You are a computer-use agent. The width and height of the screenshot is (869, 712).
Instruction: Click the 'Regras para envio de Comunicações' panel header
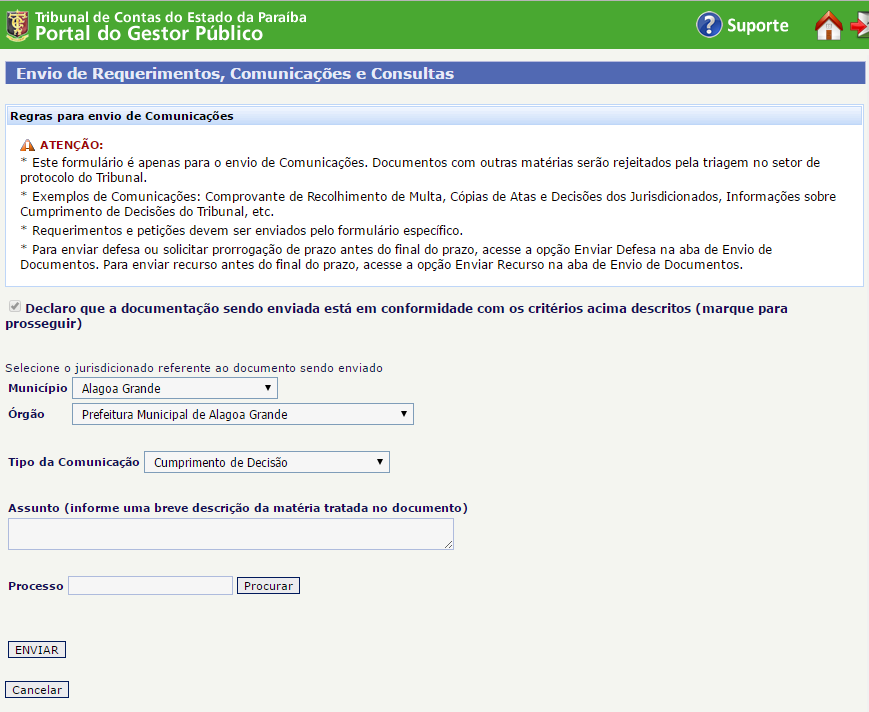pos(122,116)
